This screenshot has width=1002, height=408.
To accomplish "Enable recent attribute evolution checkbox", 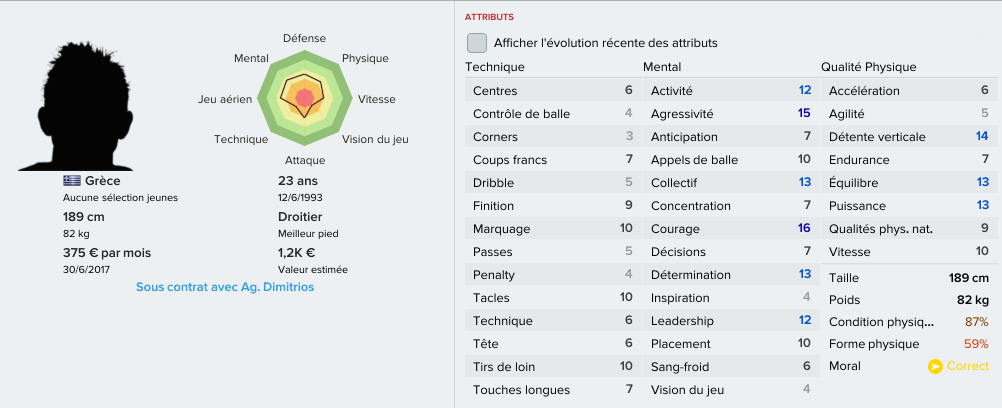I will (x=477, y=43).
